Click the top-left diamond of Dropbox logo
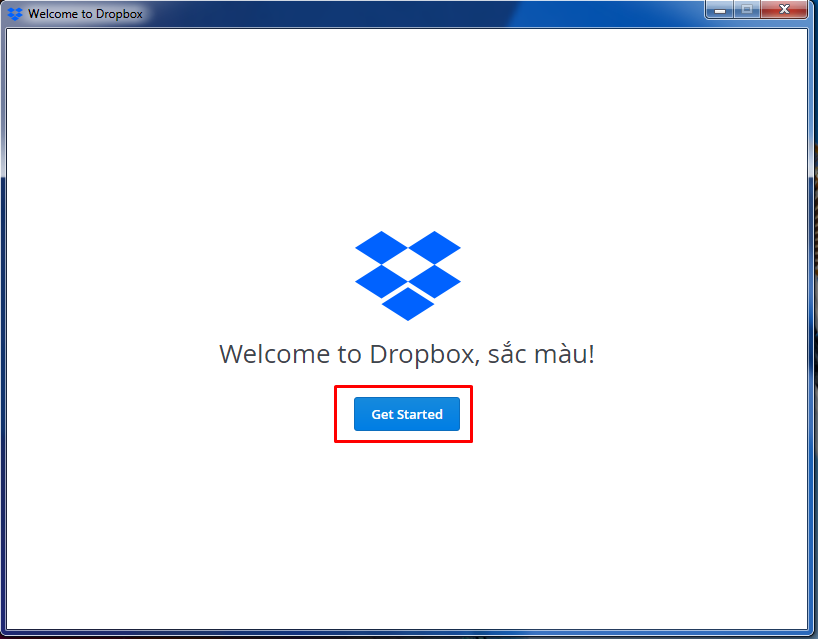 [381, 246]
